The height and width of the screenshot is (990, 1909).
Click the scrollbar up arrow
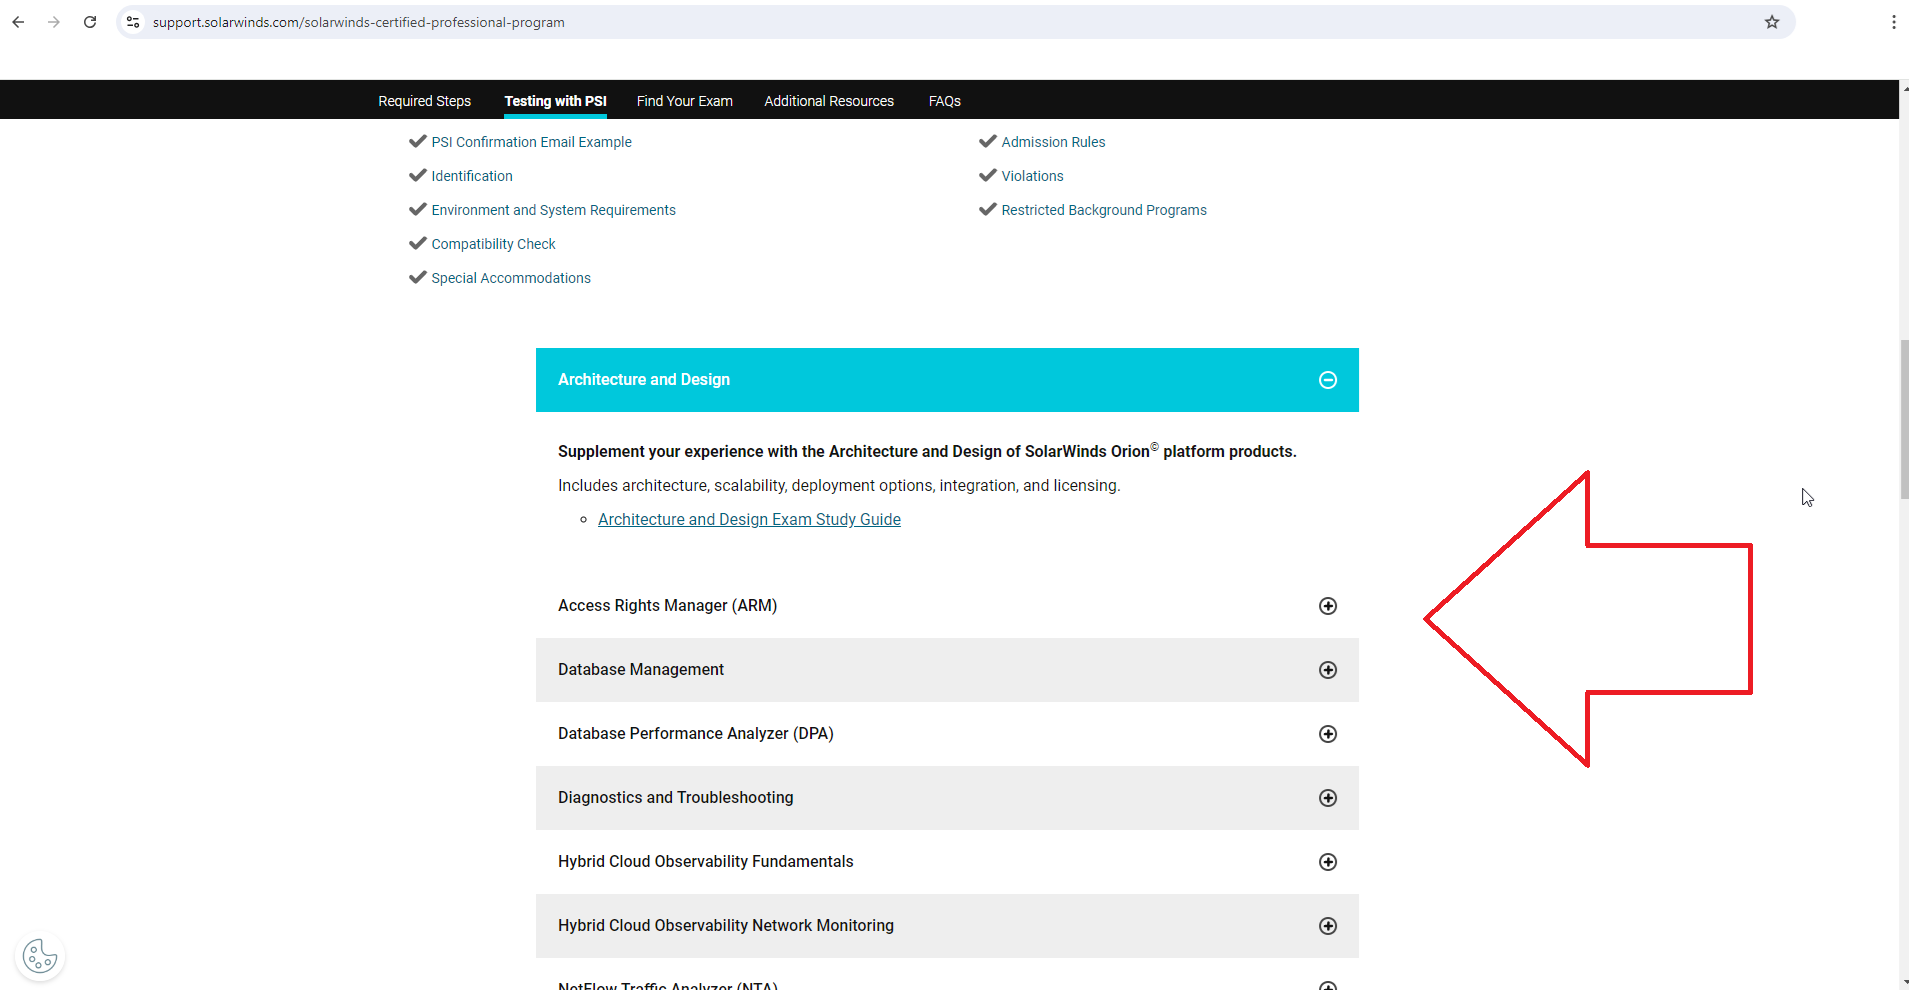click(1904, 88)
